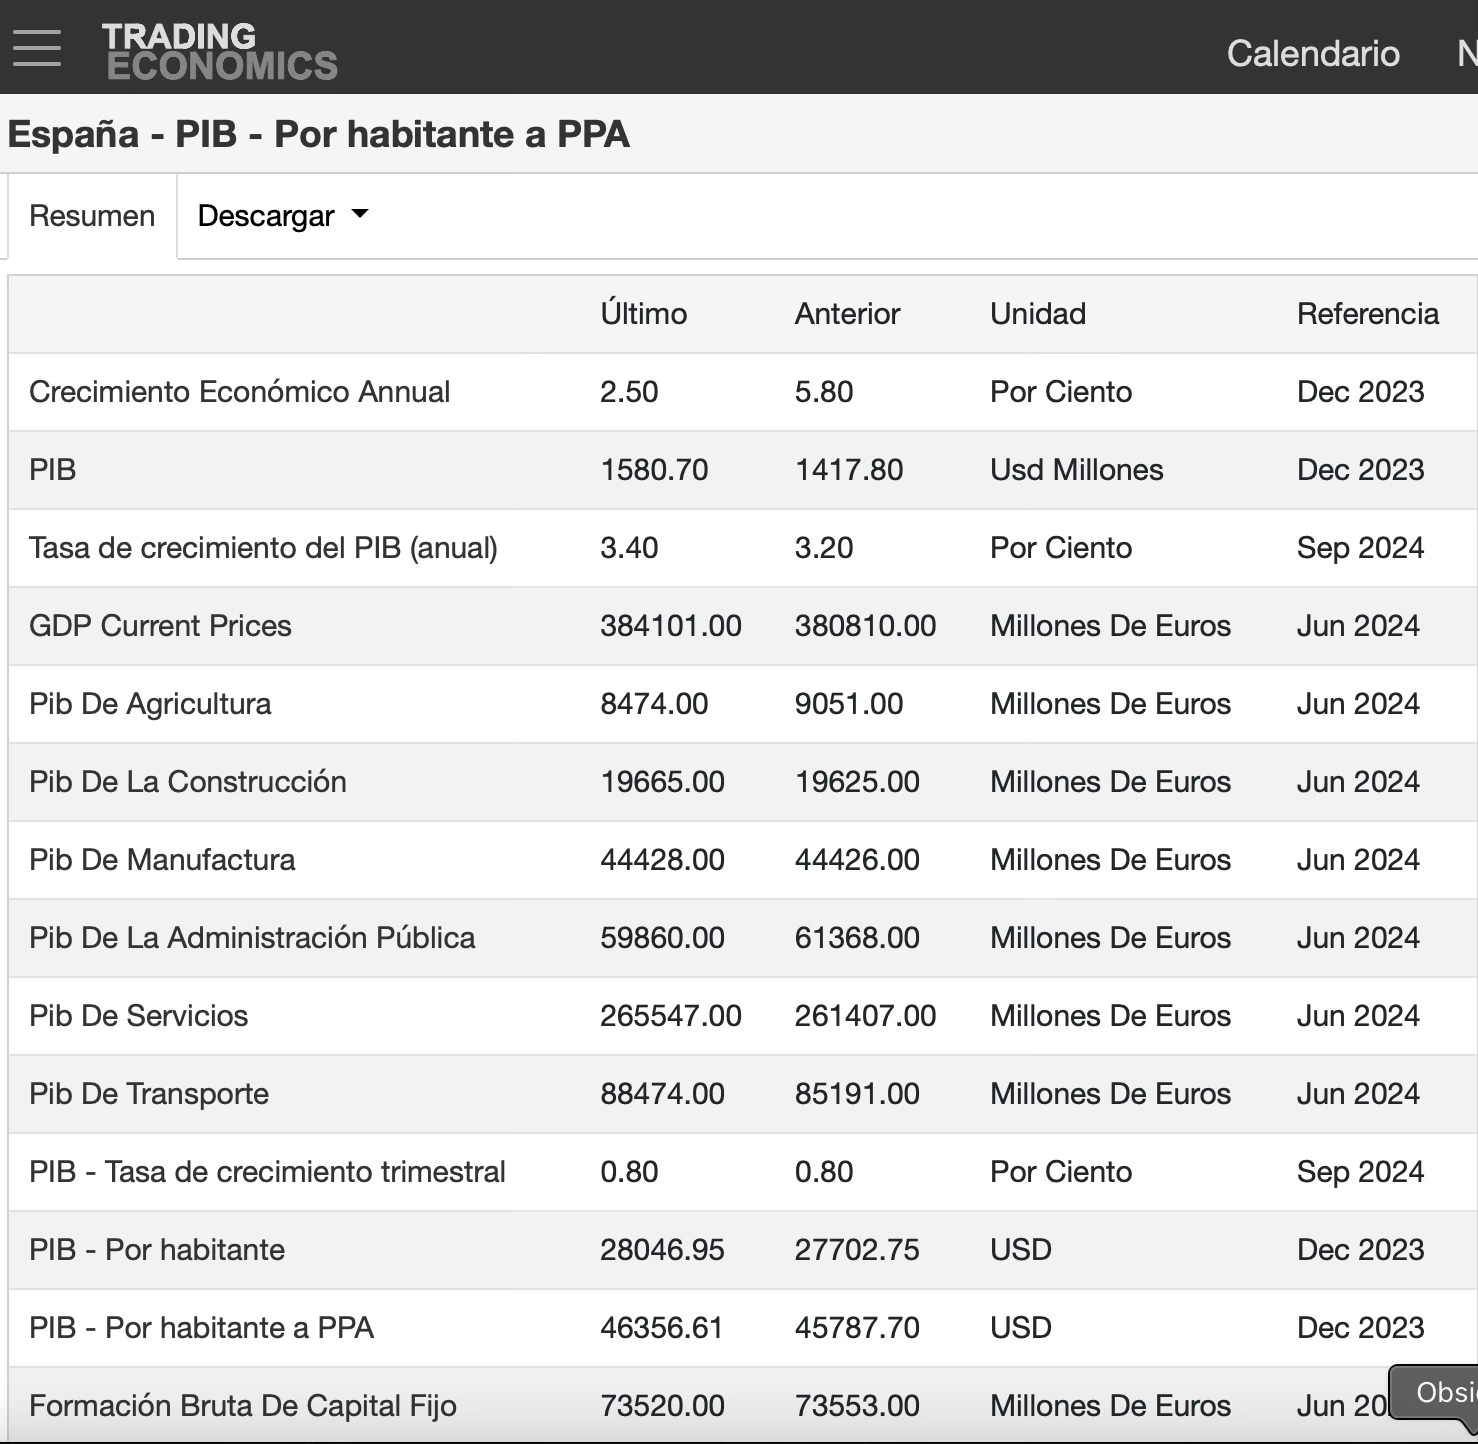Click the Trading Economics logo

point(220,51)
